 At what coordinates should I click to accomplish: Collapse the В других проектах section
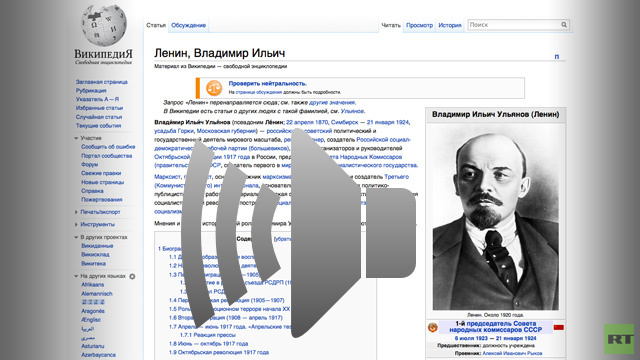pyautogui.click(x=76, y=237)
